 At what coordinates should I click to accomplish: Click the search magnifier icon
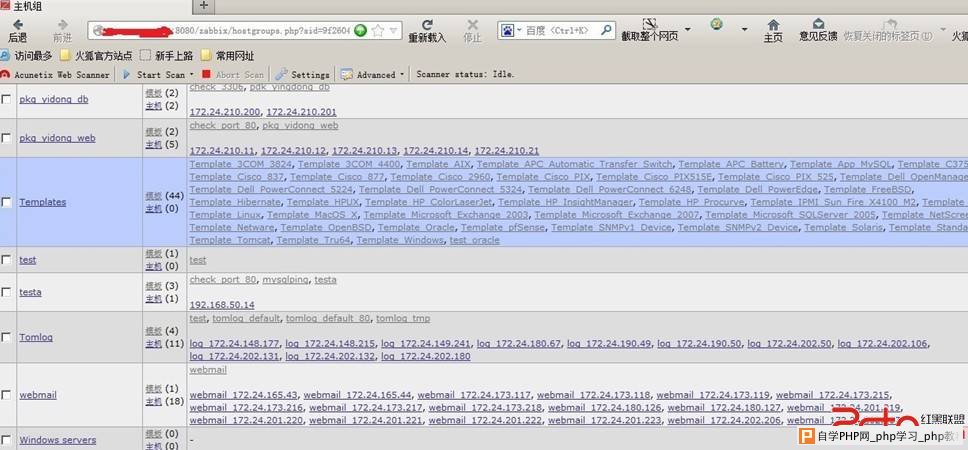(x=606, y=30)
